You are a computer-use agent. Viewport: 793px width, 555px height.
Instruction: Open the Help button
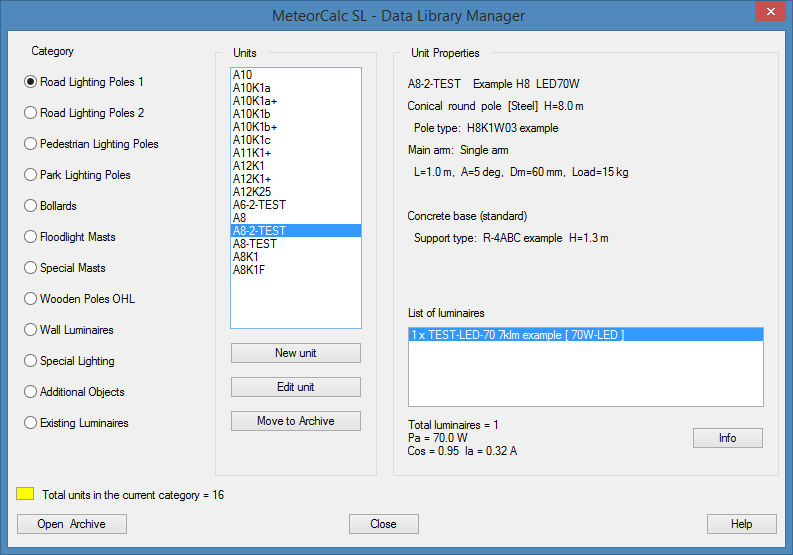[x=741, y=524]
